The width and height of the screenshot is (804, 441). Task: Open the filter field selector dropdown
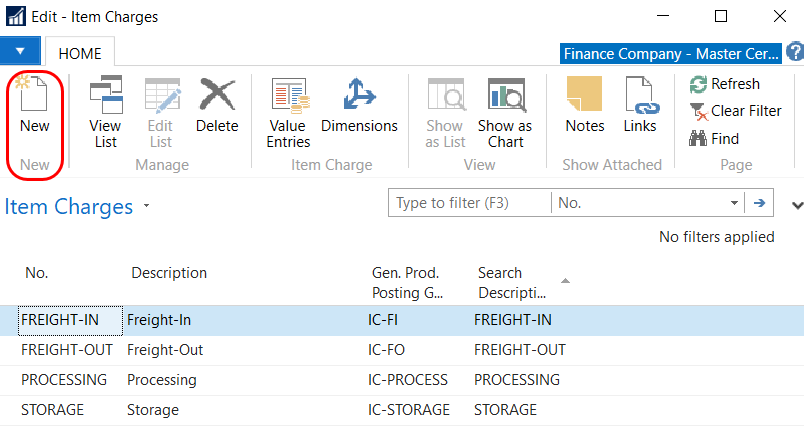[x=735, y=203]
